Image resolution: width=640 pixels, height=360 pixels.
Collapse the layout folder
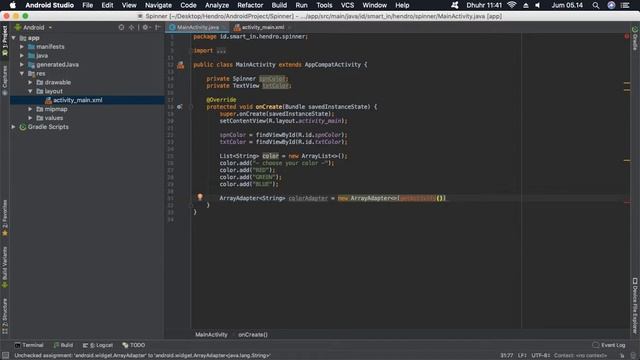[x=31, y=91]
